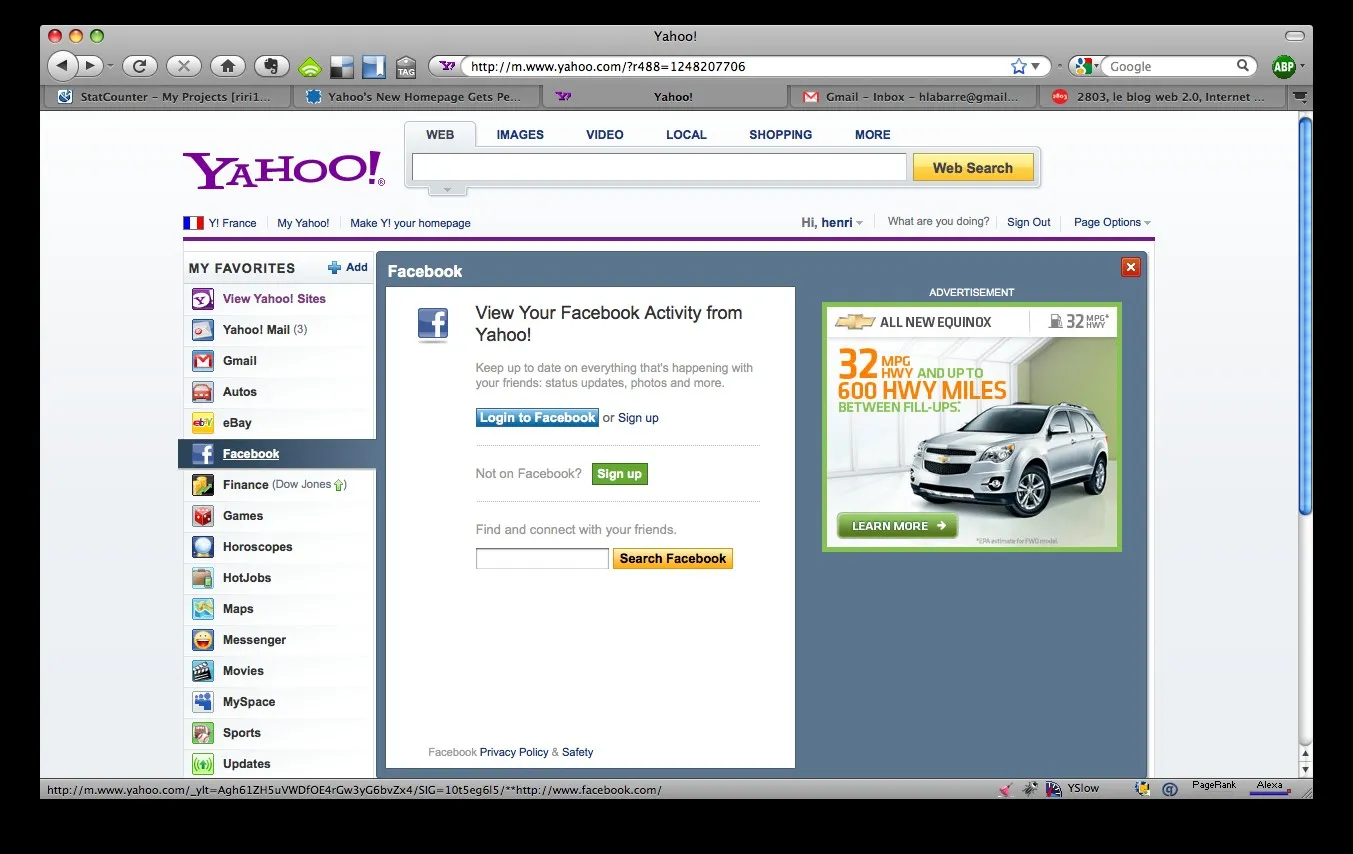The width and height of the screenshot is (1353, 854).
Task: Switch to the VIDEO search tab
Action: pos(605,134)
